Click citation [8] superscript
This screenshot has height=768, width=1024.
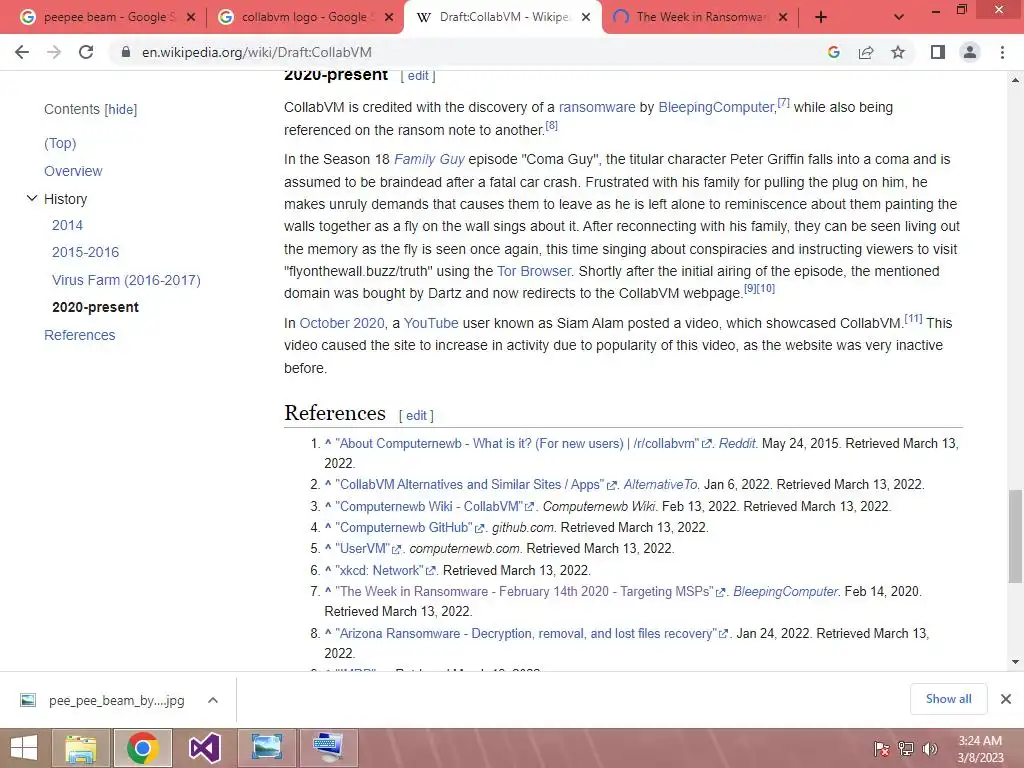pyautogui.click(x=552, y=125)
